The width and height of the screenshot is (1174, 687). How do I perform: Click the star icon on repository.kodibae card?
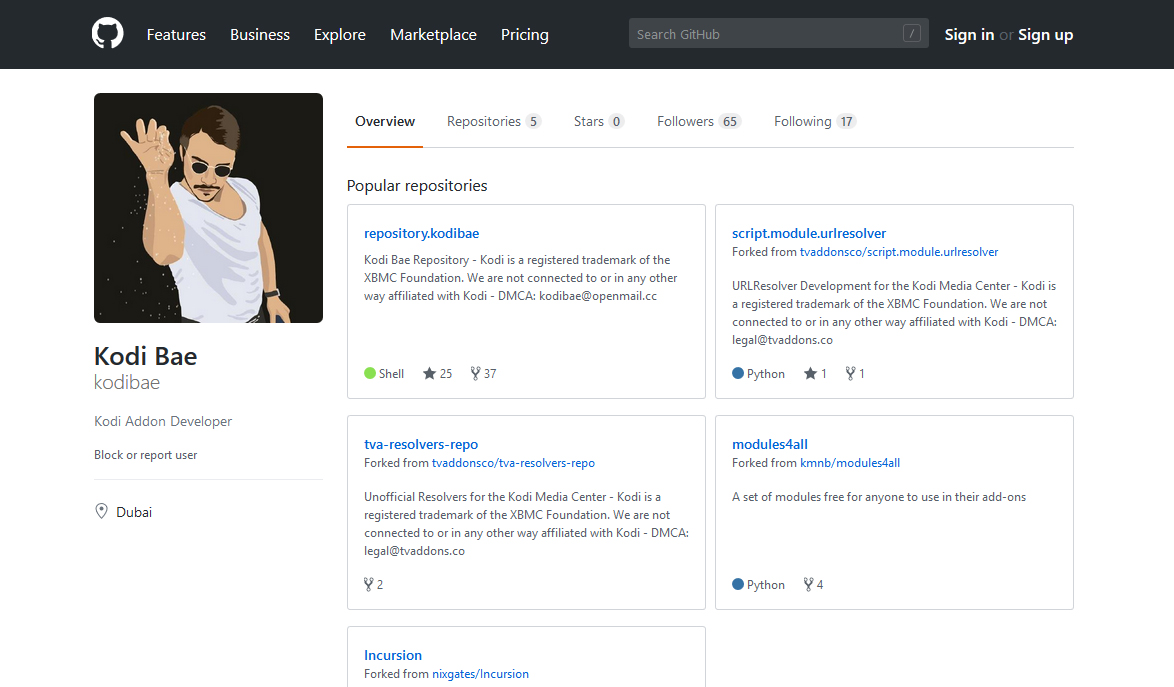[429, 373]
